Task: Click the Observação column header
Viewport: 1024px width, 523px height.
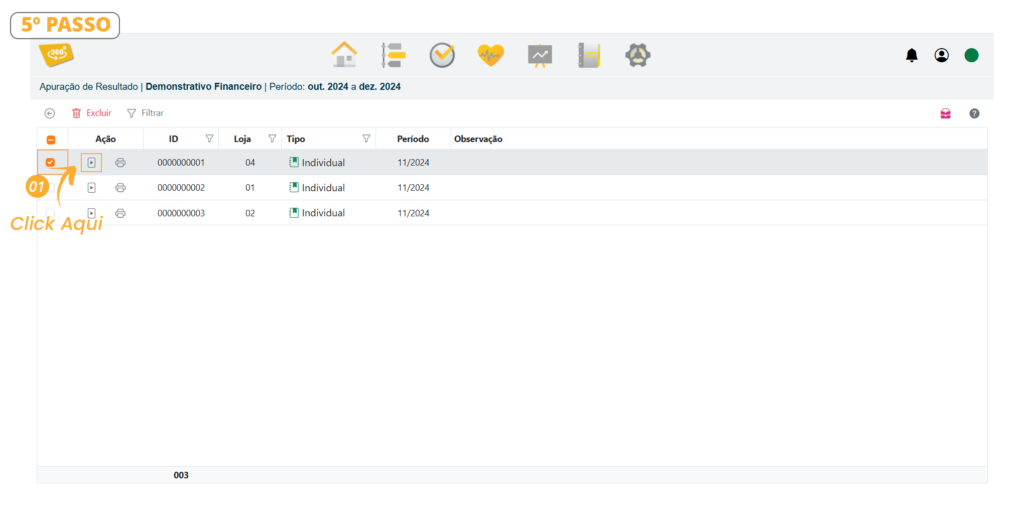Action: [478, 139]
